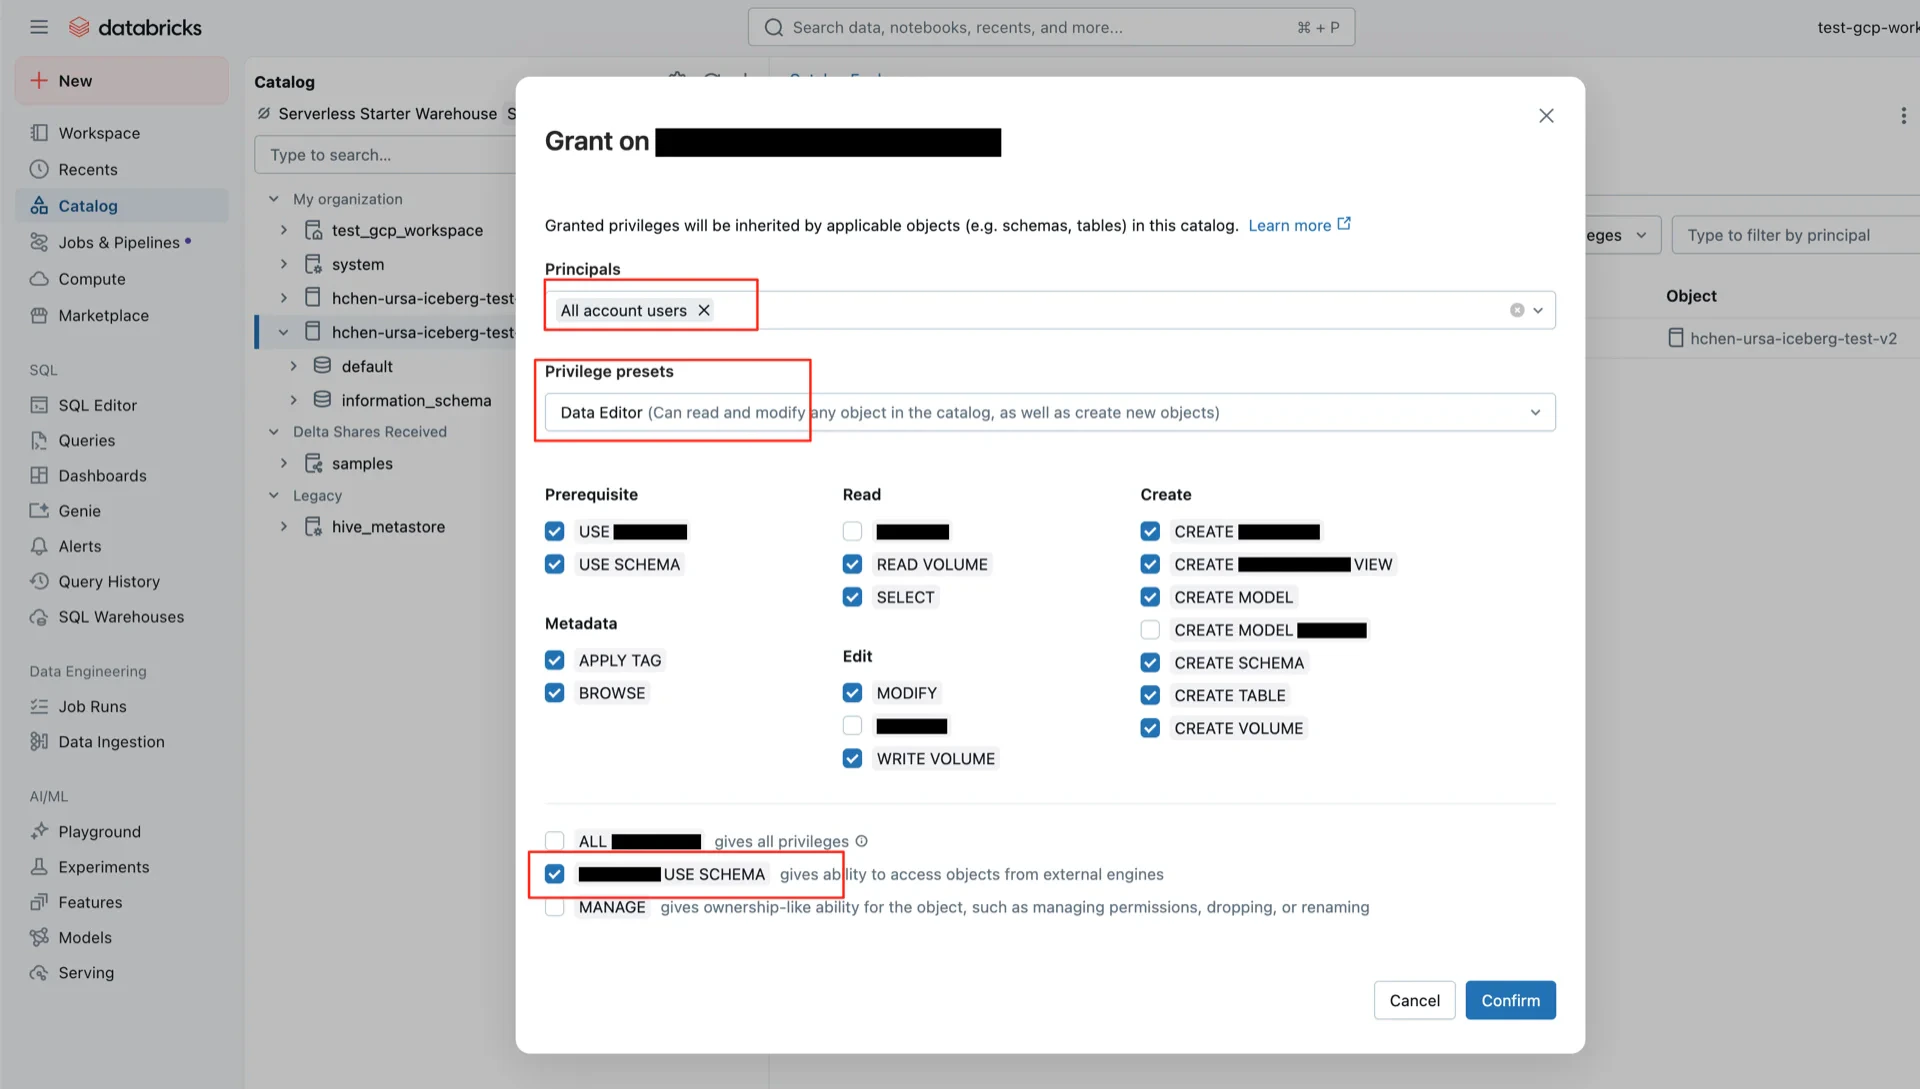Expand the Principals dropdown arrow
The height and width of the screenshot is (1089, 1920).
point(1538,310)
